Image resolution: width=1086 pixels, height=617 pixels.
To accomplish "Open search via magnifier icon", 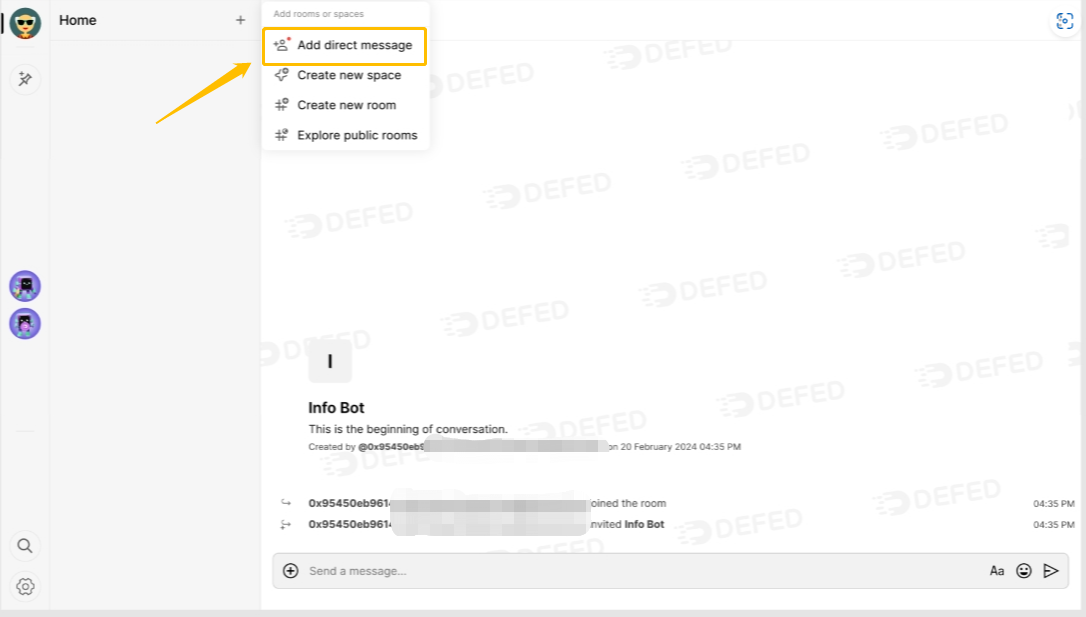I will (25, 546).
